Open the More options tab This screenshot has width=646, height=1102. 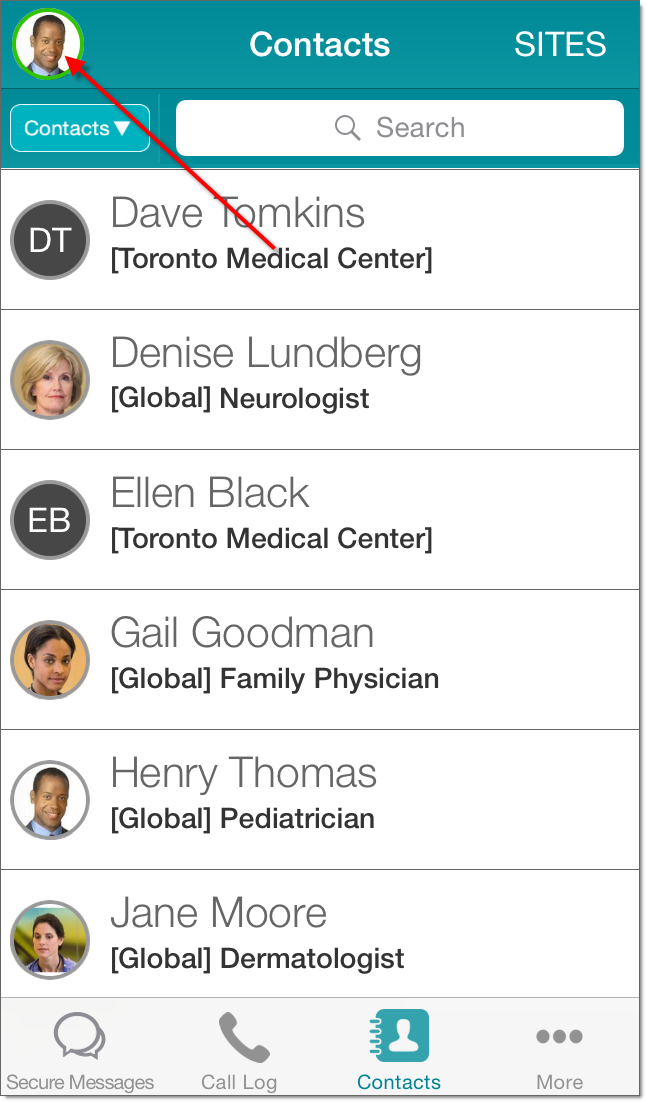tap(559, 1050)
